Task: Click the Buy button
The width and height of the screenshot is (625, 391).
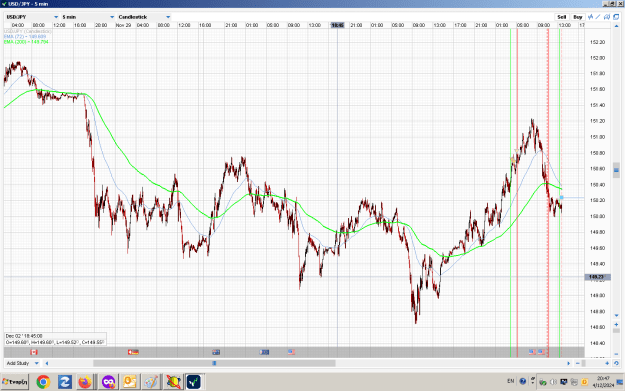Action: coord(578,17)
